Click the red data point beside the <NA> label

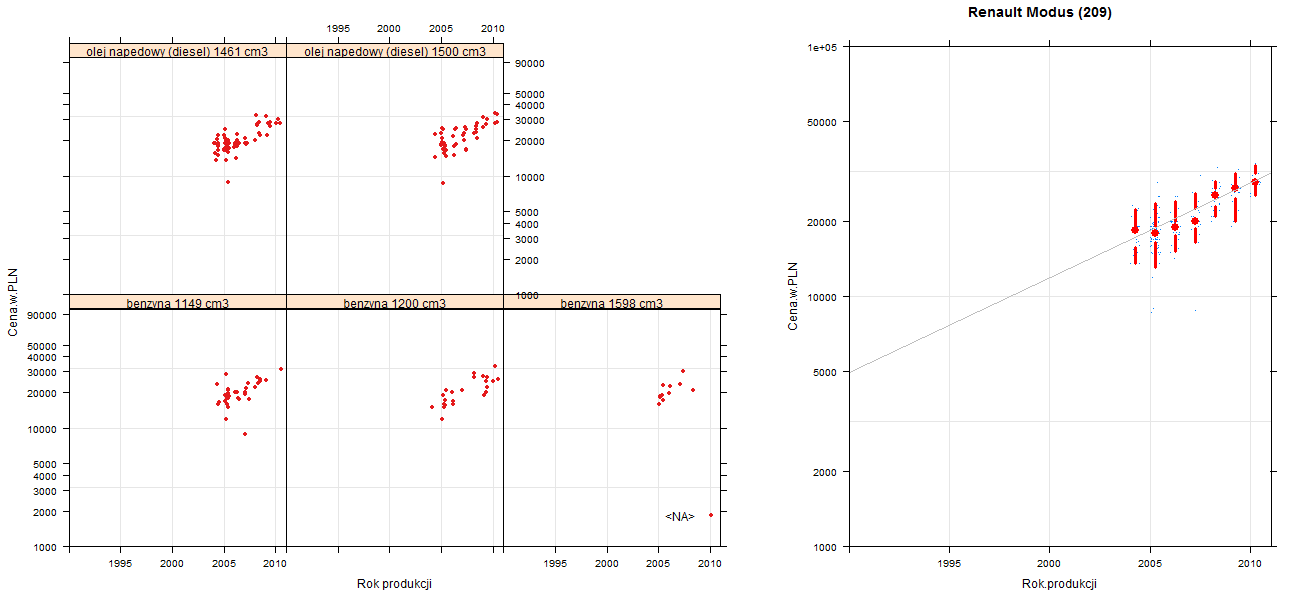(x=711, y=515)
